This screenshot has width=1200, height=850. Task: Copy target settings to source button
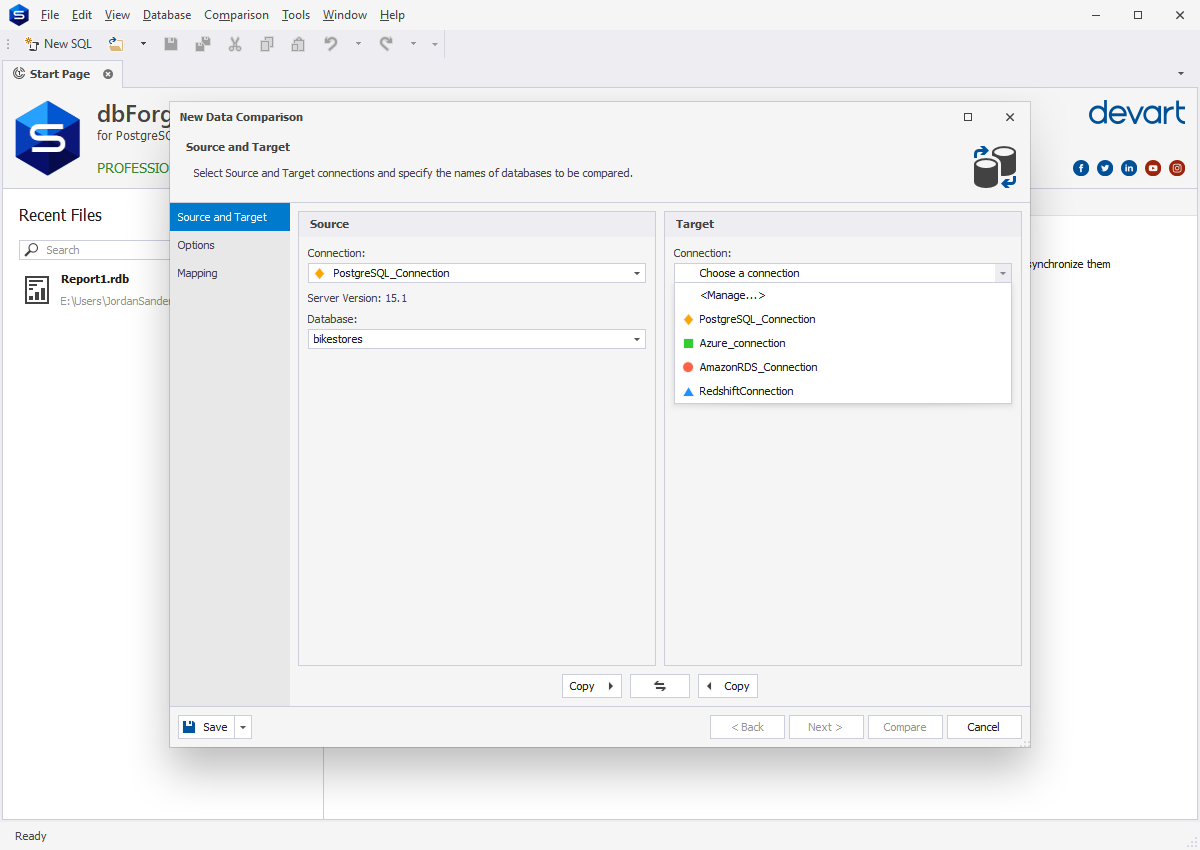coord(728,686)
